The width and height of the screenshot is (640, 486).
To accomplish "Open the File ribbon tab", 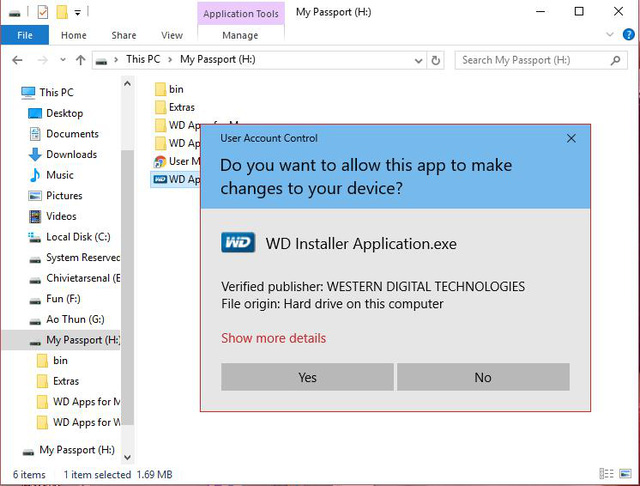I will [x=24, y=35].
